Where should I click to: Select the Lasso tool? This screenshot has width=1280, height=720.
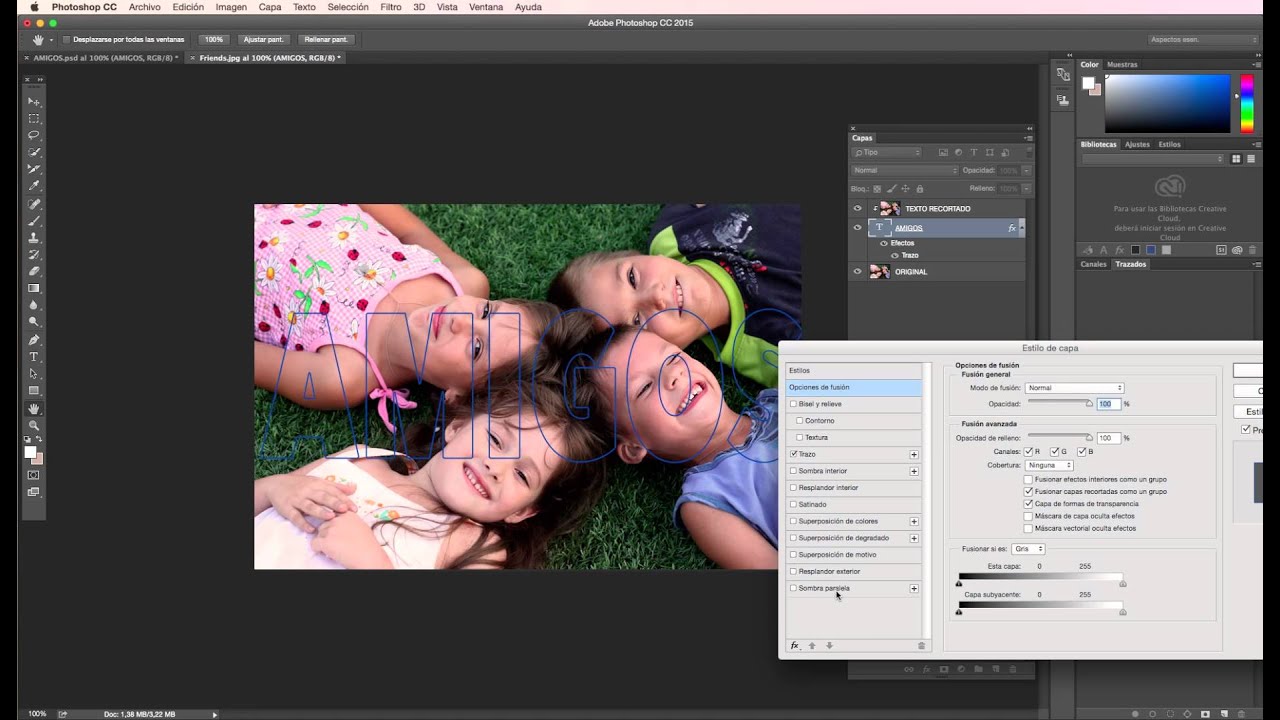pyautogui.click(x=34, y=135)
